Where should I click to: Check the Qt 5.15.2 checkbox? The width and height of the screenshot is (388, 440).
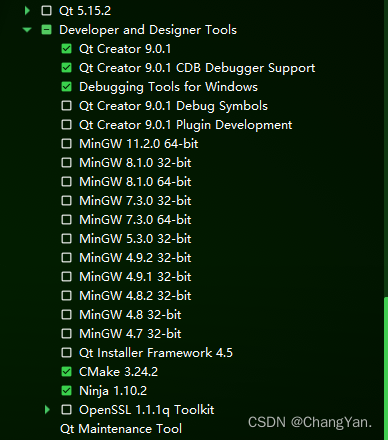(x=46, y=11)
